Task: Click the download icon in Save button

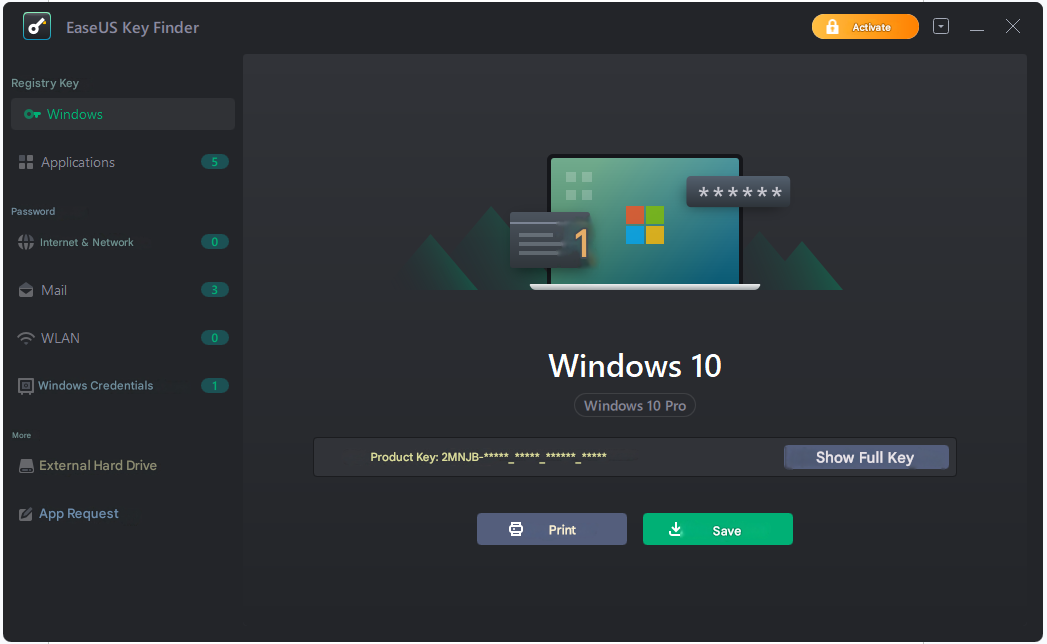Action: 675,529
